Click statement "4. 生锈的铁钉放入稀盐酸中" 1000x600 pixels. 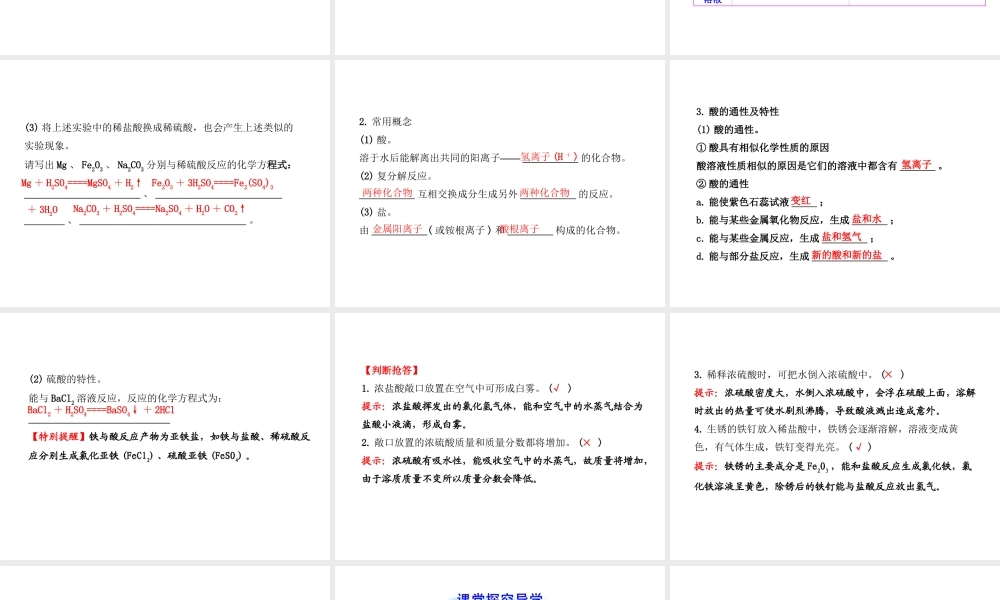(826, 438)
